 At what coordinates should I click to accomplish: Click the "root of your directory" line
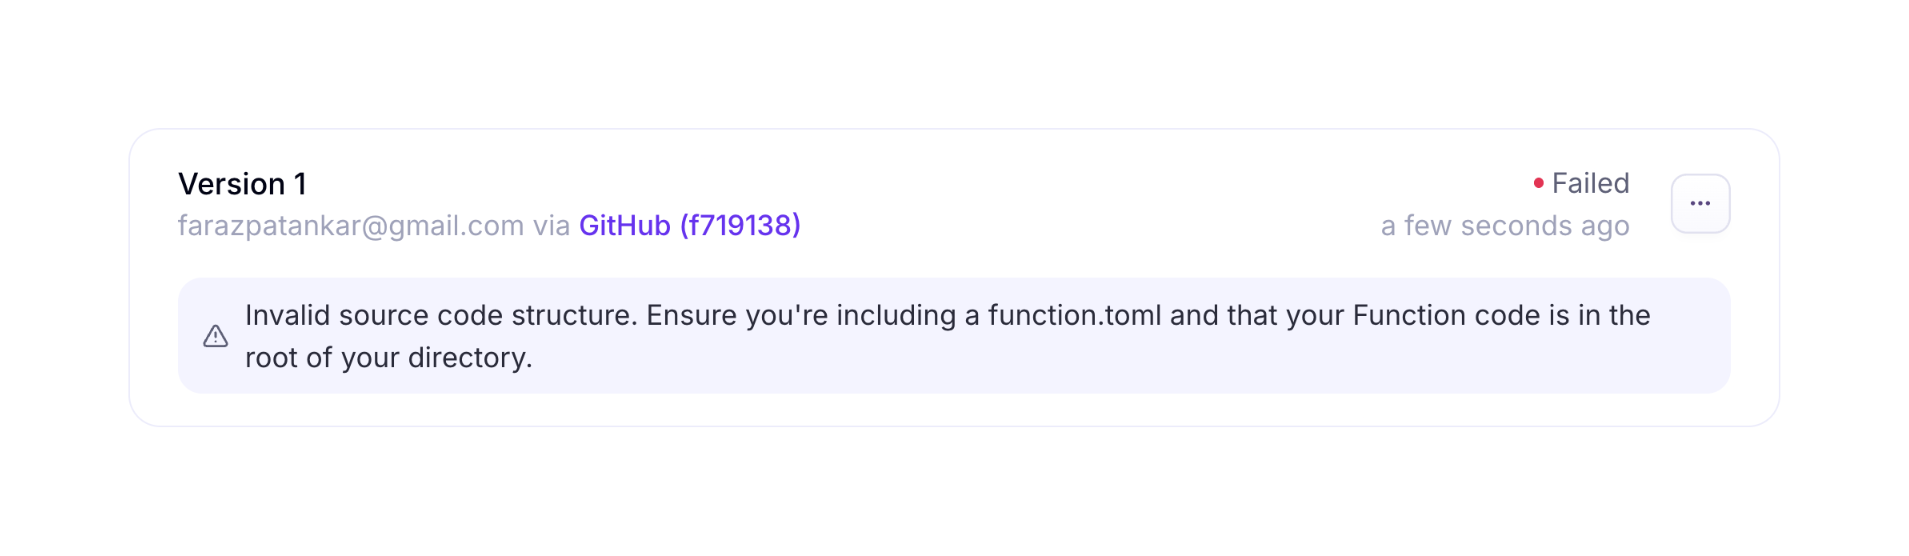(x=388, y=358)
